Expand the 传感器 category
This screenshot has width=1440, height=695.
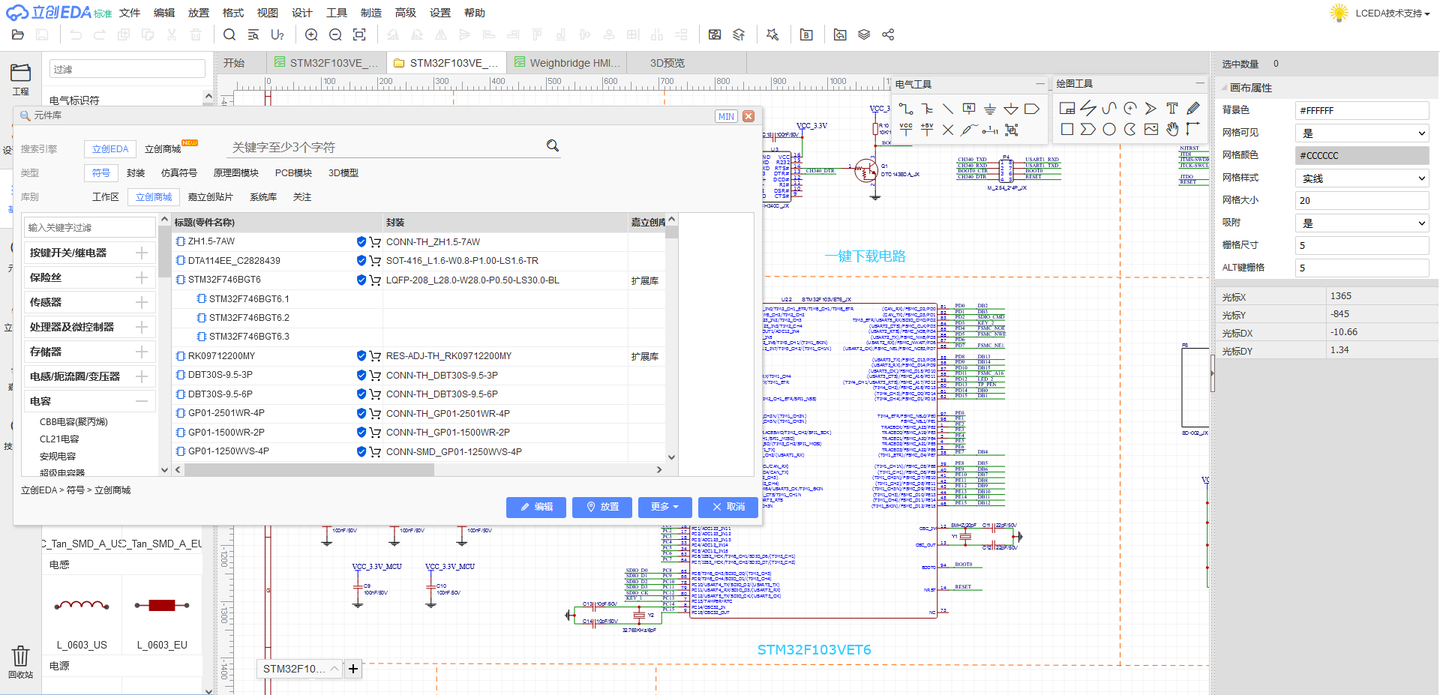(142, 302)
